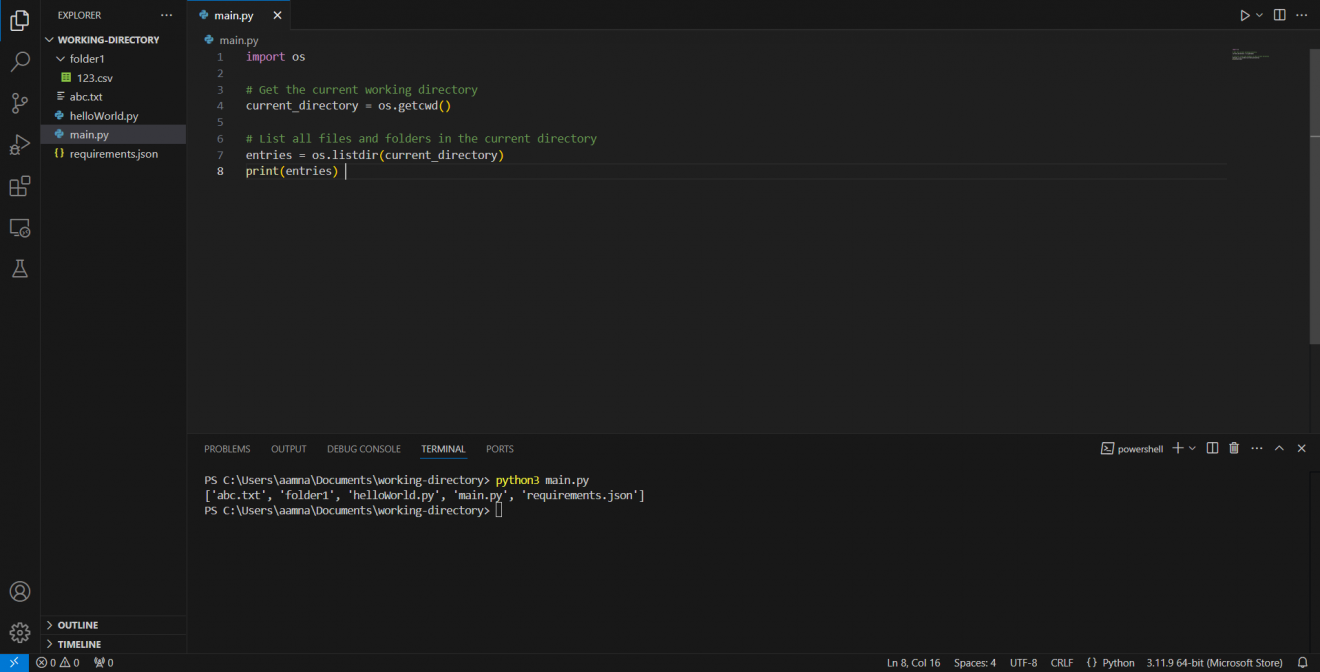Switch to the DEBUG CONSOLE tab
This screenshot has width=1320, height=672.
pyautogui.click(x=363, y=449)
